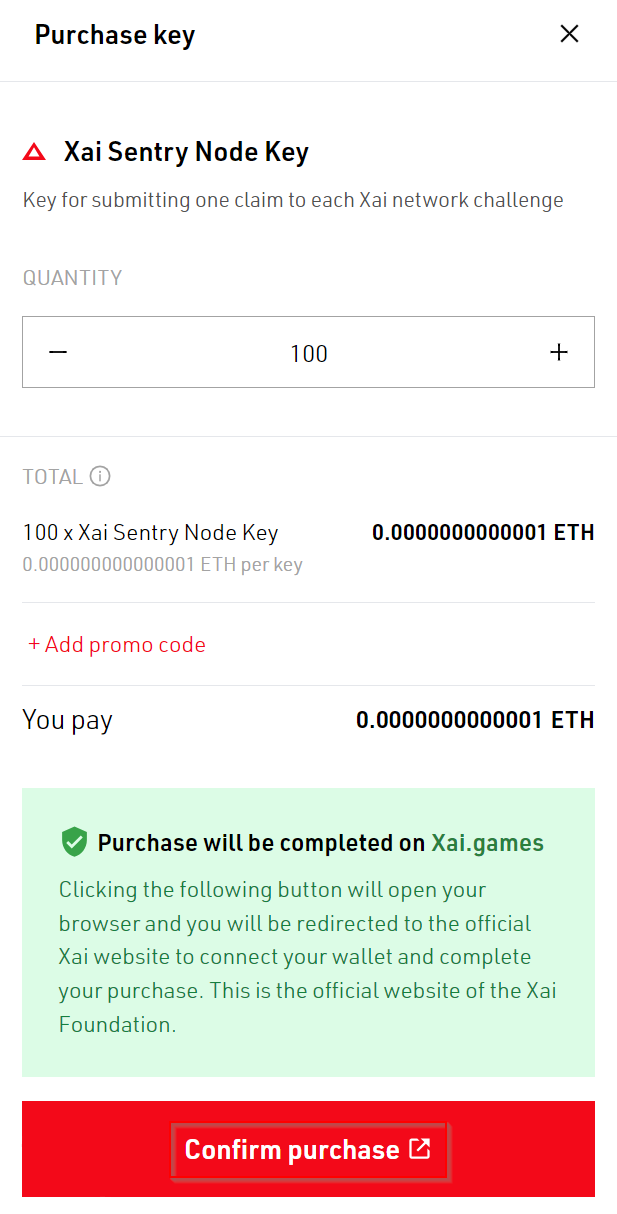Click the red Xai triangle logo
Screen dimensions: 617x1214
tap(34, 153)
